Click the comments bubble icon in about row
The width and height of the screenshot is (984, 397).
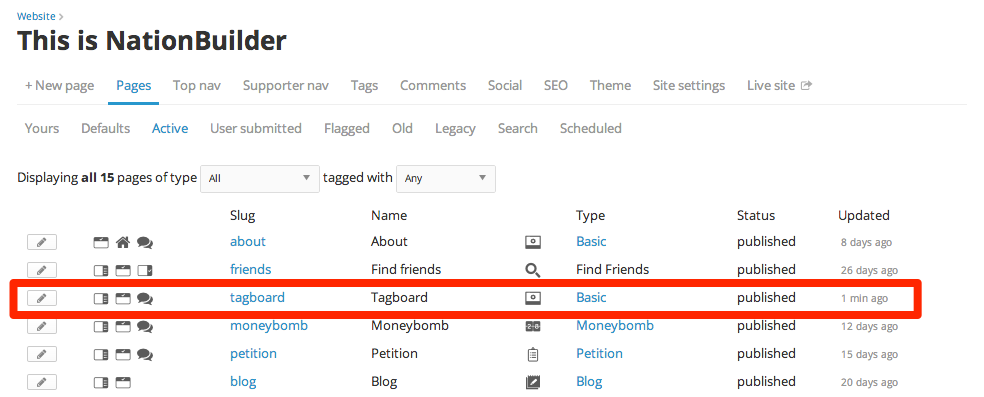(x=145, y=242)
